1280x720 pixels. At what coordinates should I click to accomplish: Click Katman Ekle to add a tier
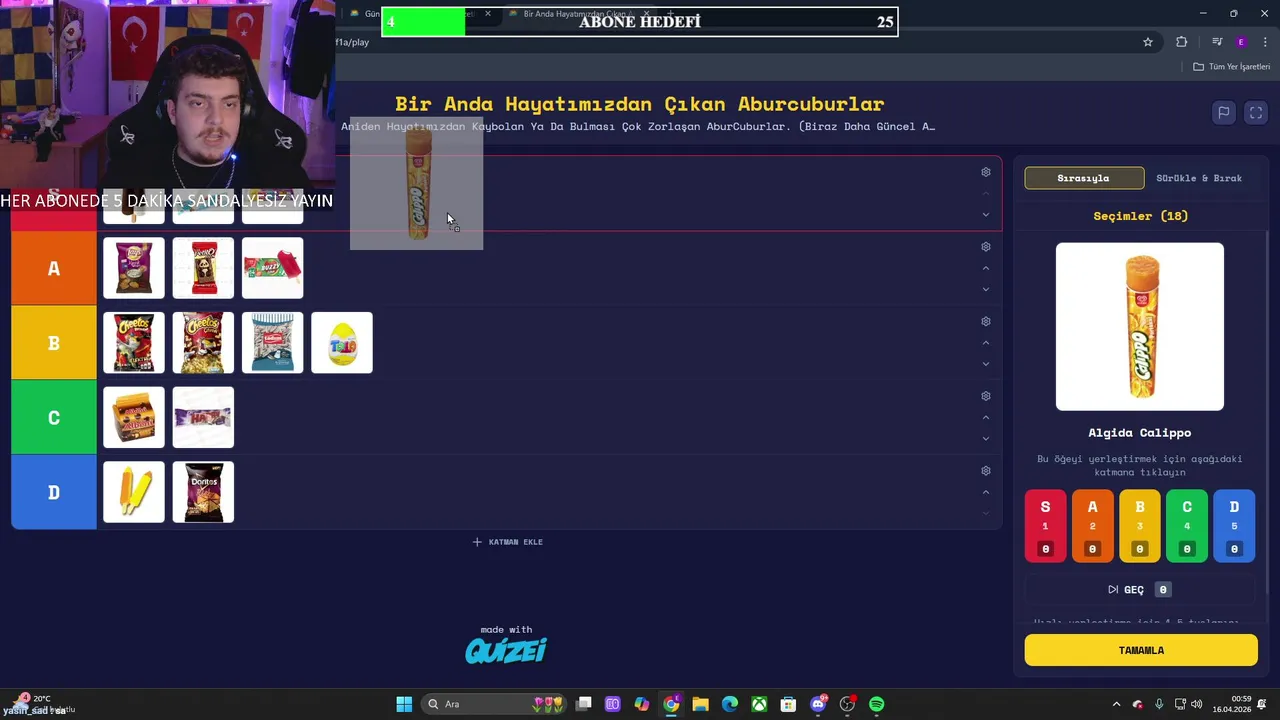coord(507,542)
